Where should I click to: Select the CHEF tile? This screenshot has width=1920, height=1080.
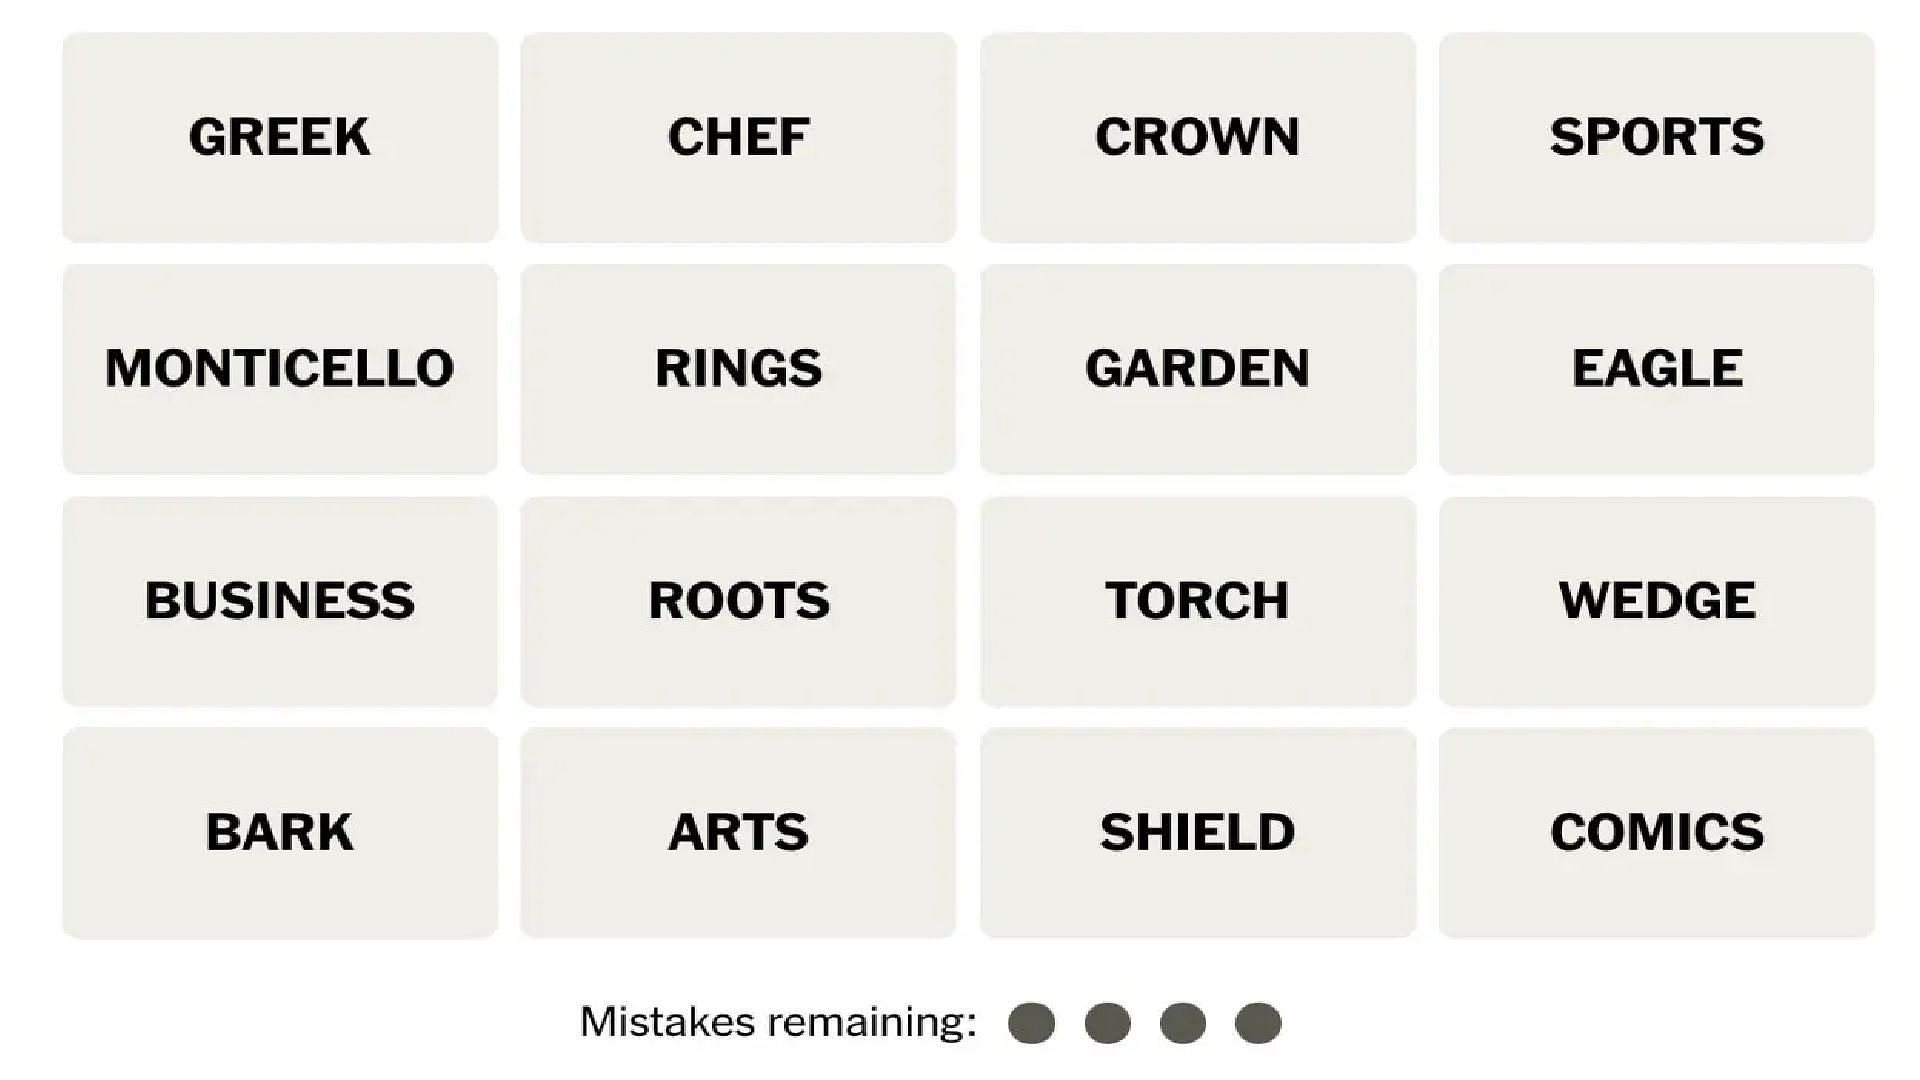tap(740, 136)
